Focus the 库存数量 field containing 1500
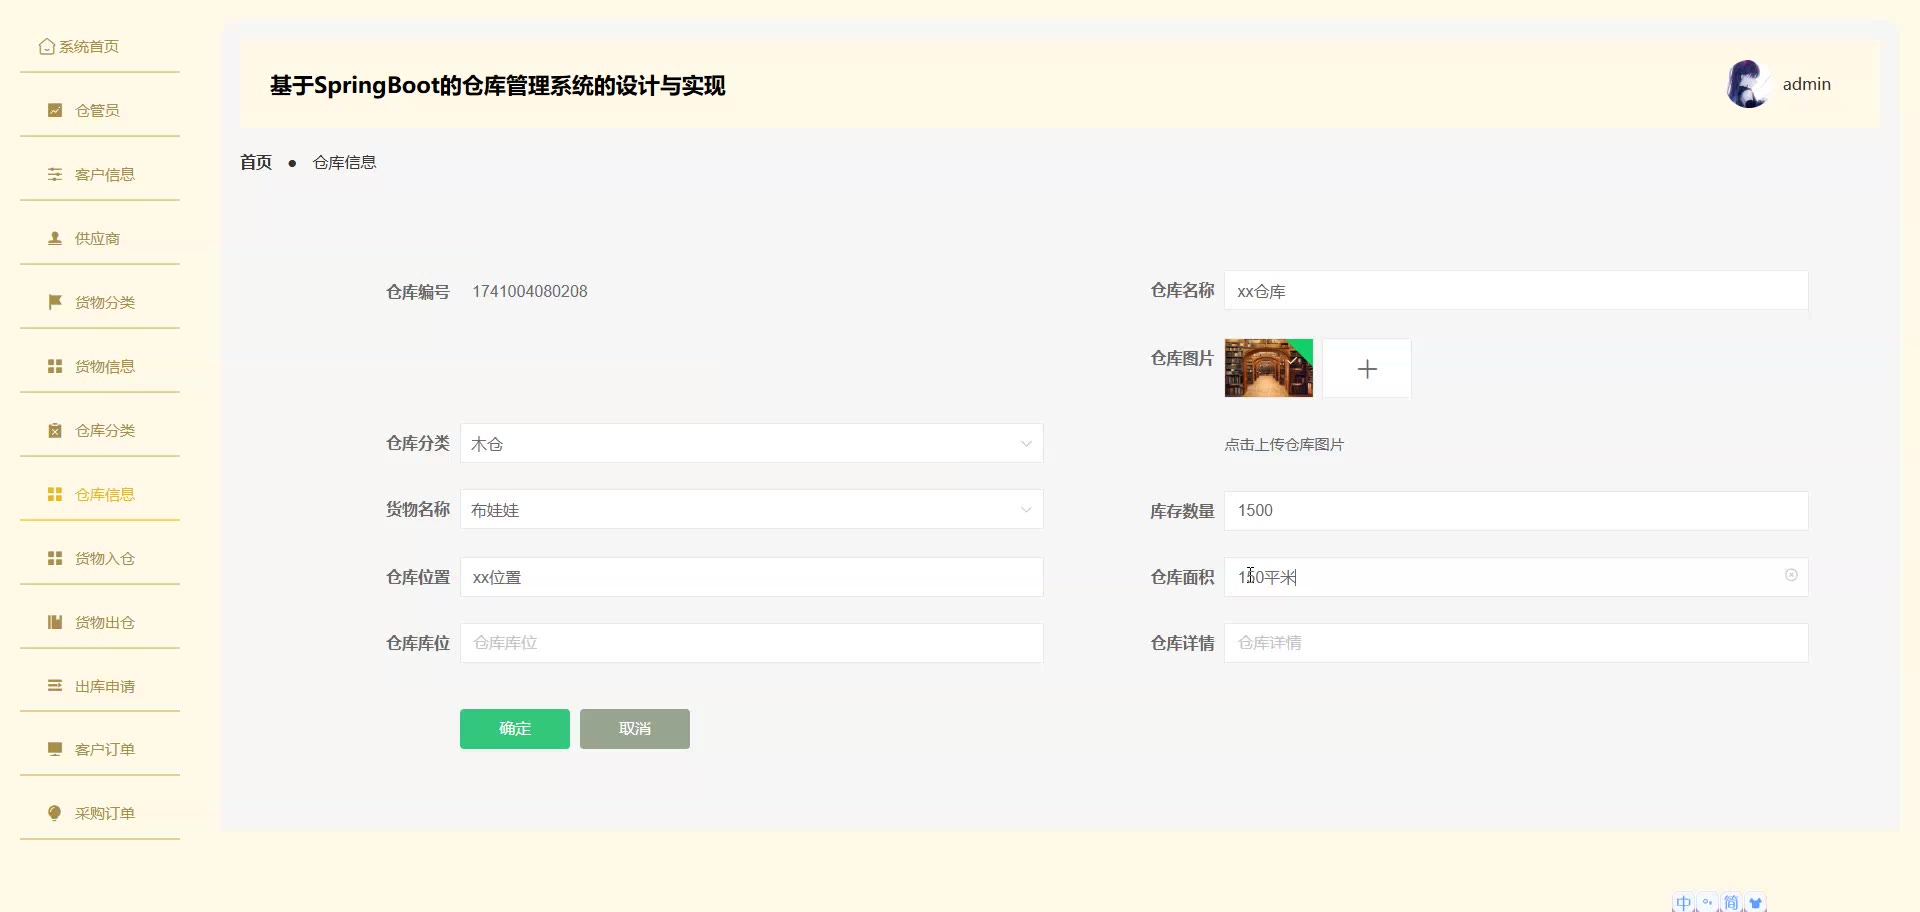This screenshot has height=912, width=1920. coord(1516,510)
